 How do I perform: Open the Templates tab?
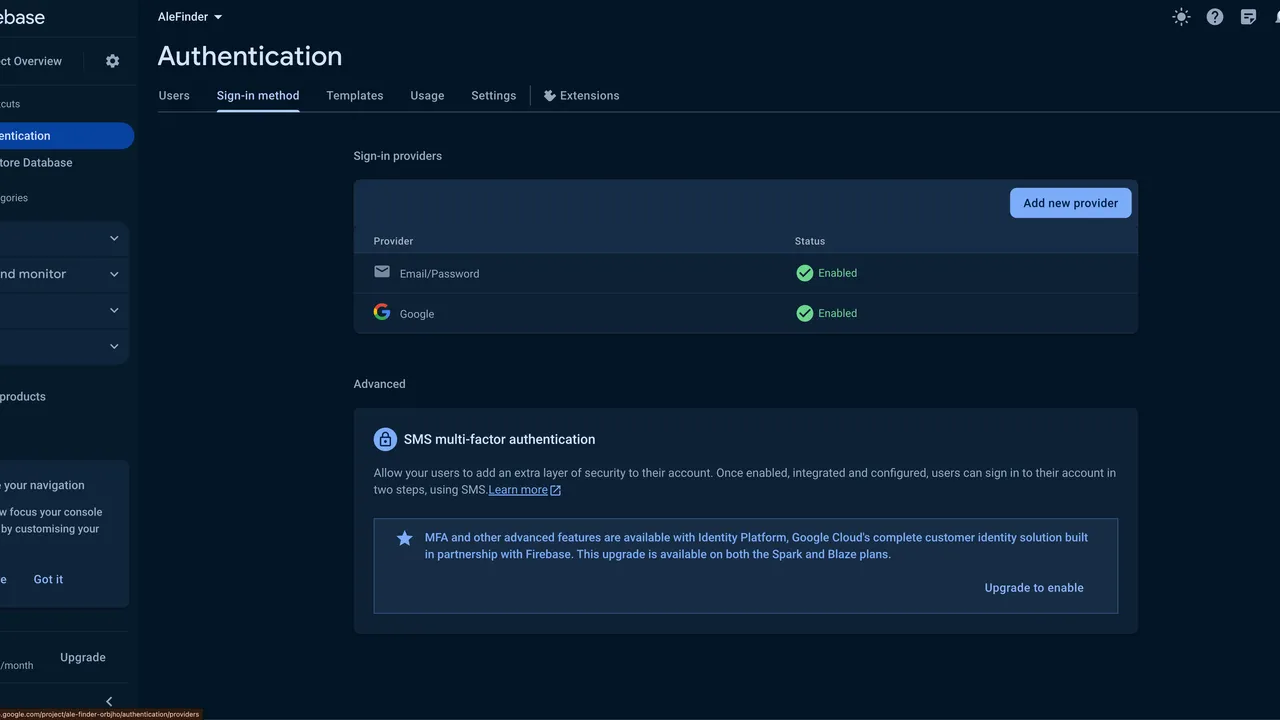coord(355,96)
